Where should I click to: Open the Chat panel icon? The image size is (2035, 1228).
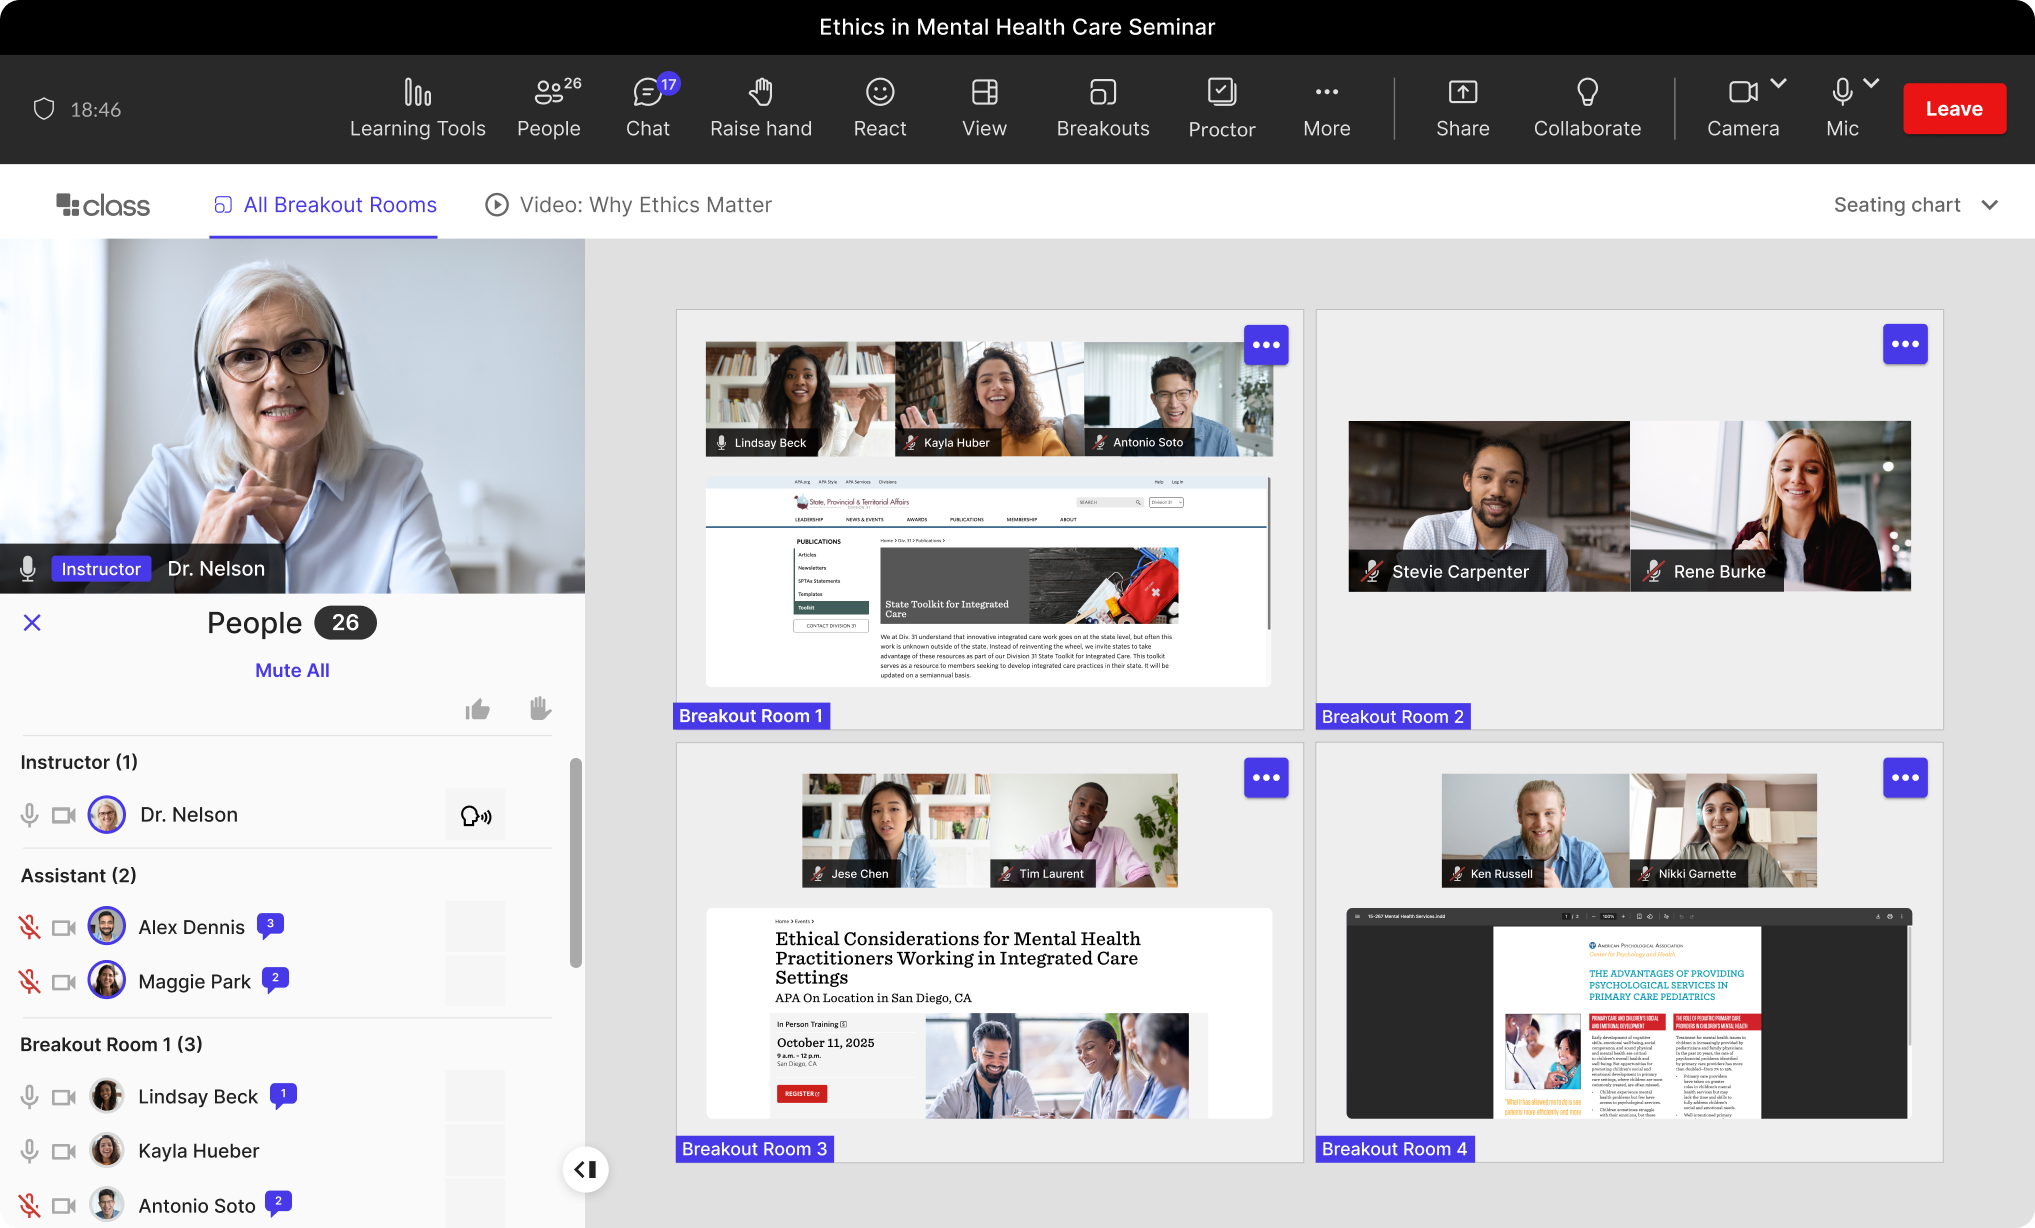point(647,93)
